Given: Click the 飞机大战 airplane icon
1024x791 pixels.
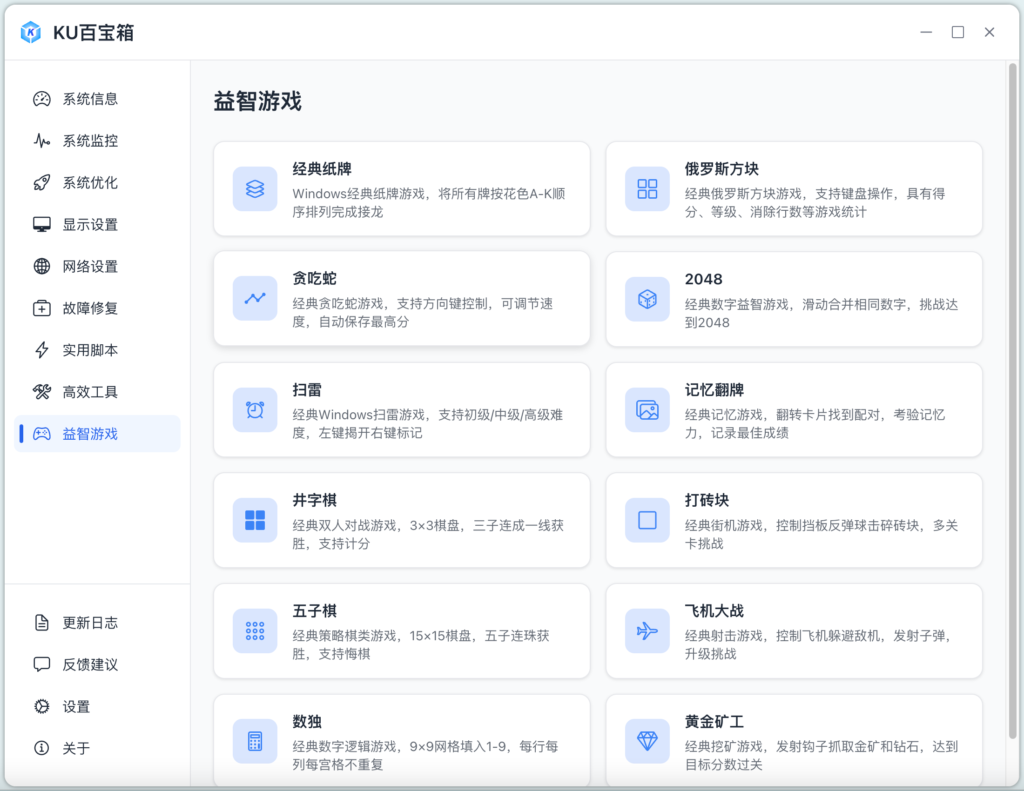Looking at the screenshot, I should coord(647,631).
